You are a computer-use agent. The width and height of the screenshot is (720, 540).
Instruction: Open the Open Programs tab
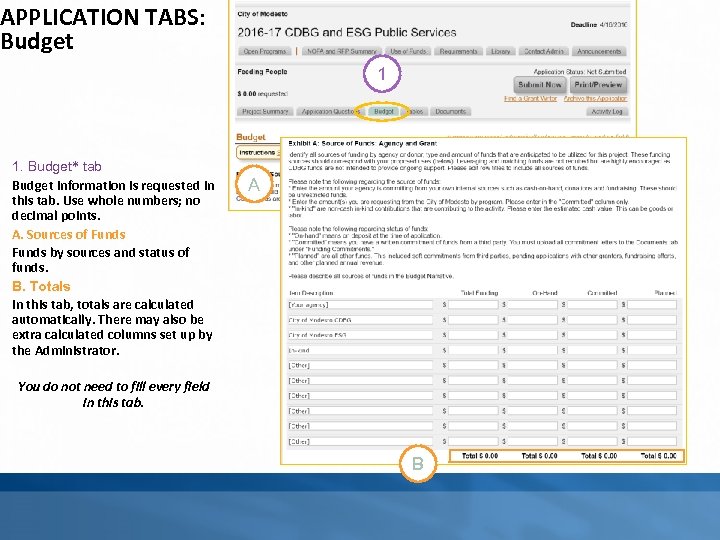click(x=264, y=51)
